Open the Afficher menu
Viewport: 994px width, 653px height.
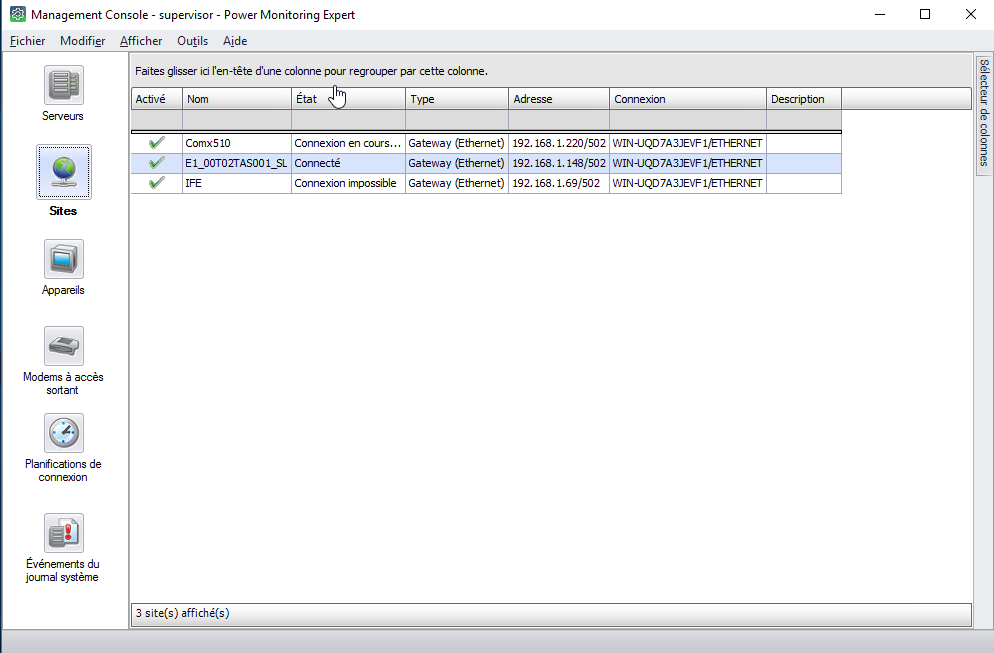[141, 41]
